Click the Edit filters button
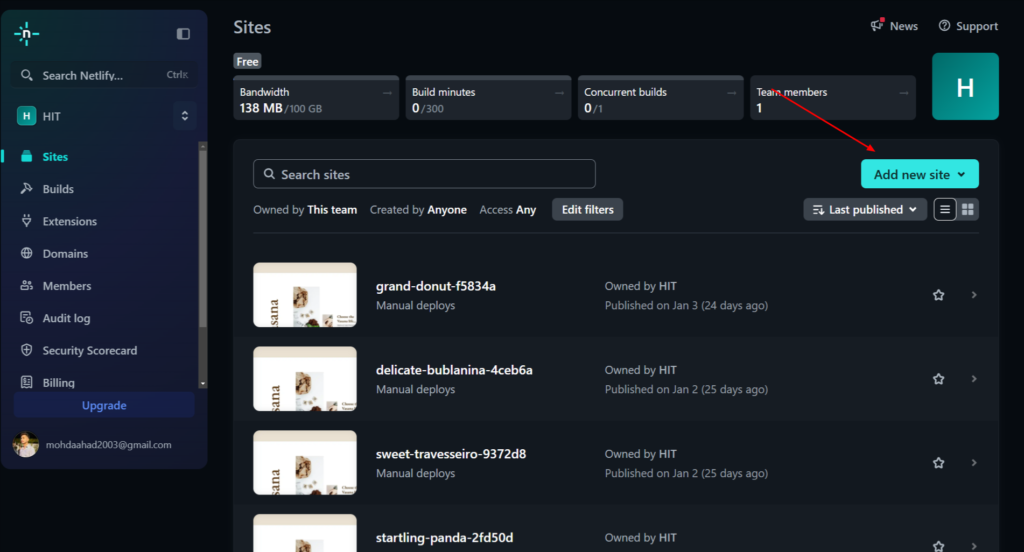This screenshot has width=1024, height=552. 588,210
